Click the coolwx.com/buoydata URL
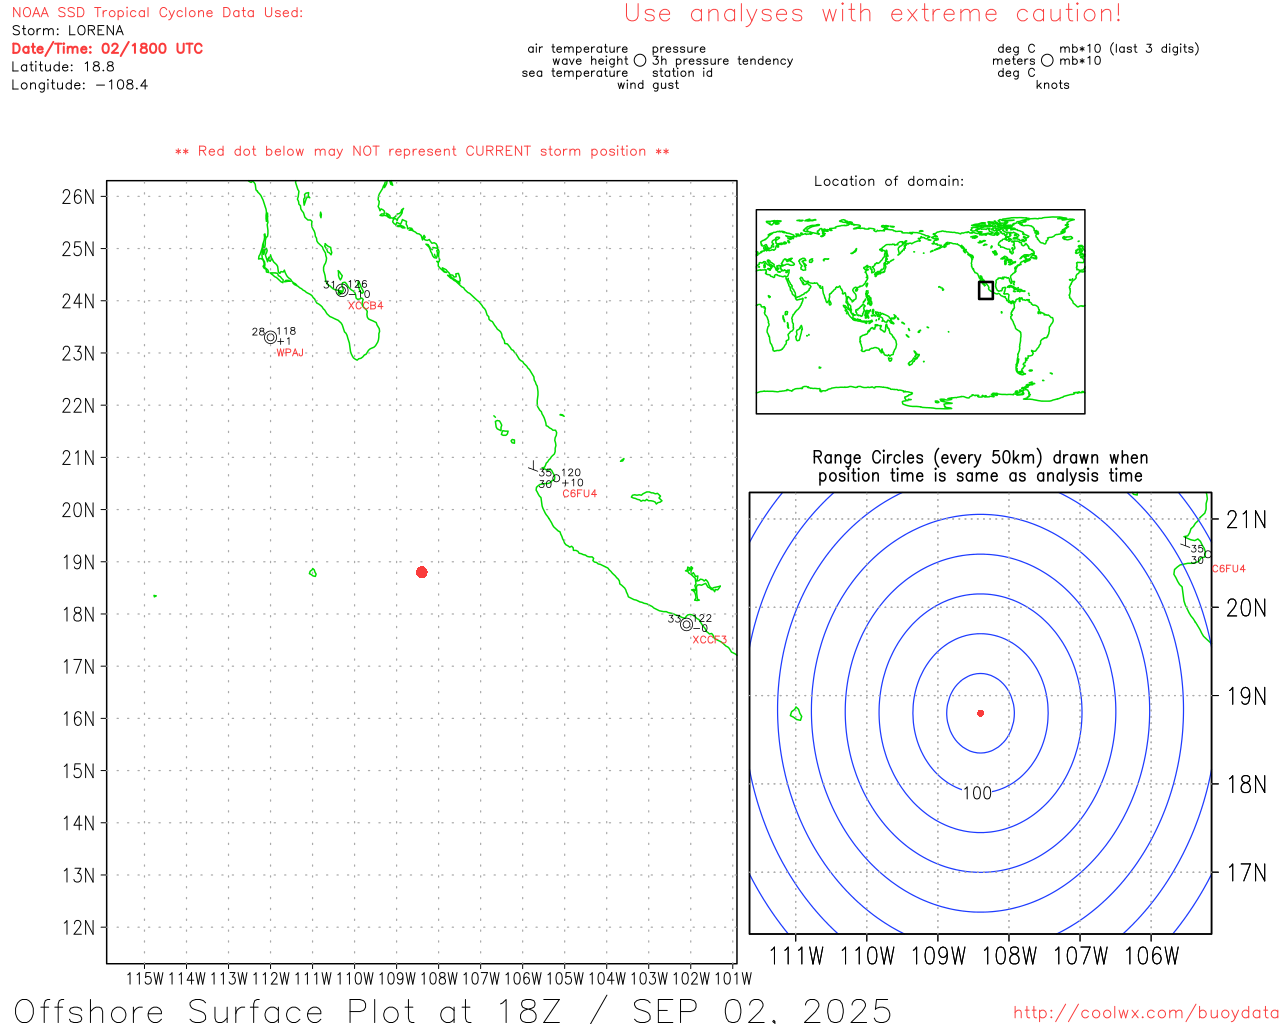Viewport: 1280px width, 1024px height. click(x=1145, y=1012)
